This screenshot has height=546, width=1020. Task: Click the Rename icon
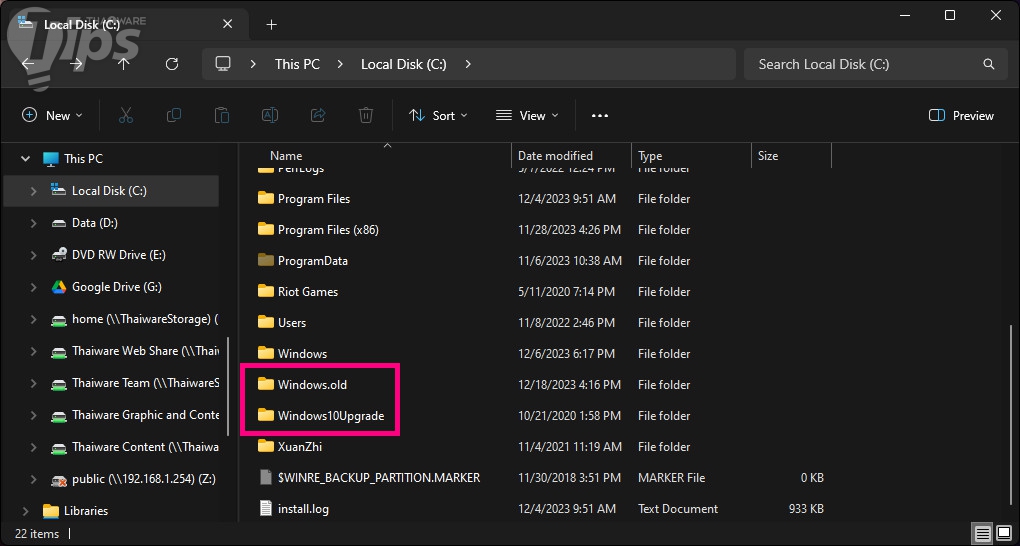pyautogui.click(x=270, y=115)
